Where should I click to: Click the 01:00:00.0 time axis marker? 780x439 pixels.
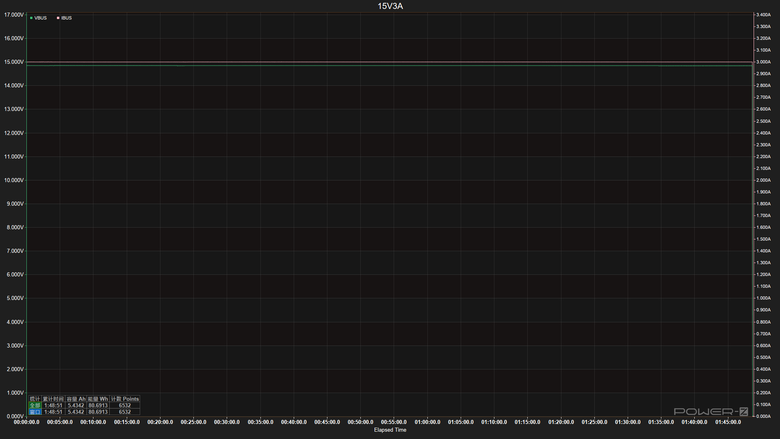[427, 422]
